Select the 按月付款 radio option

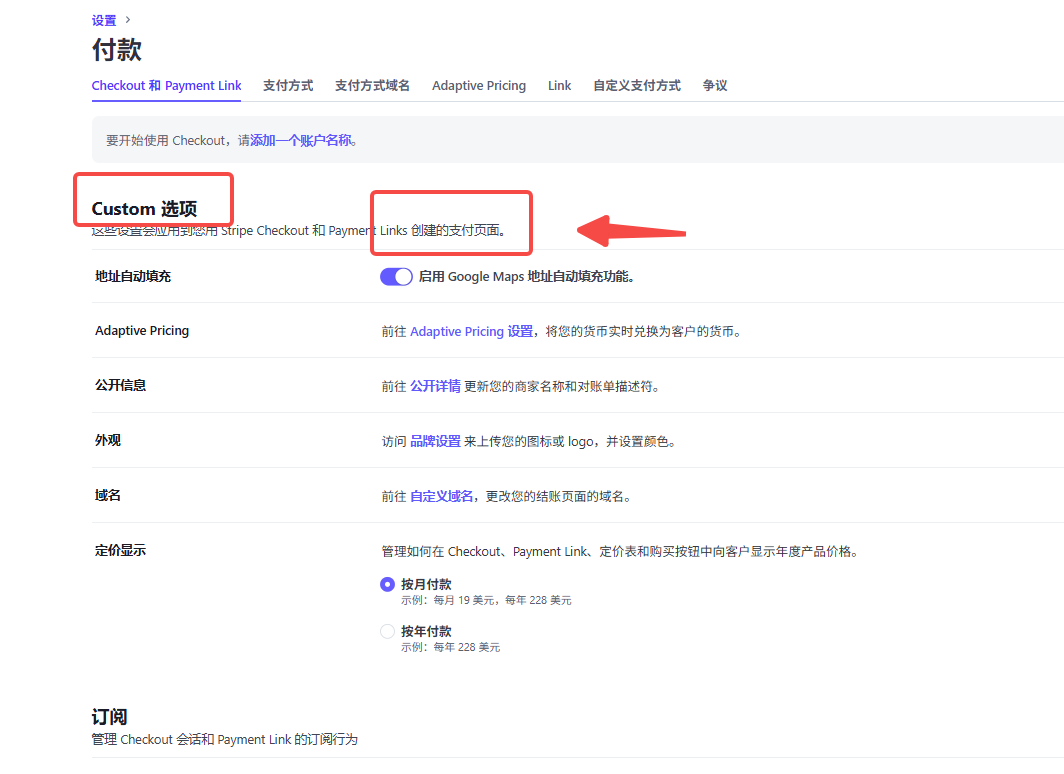pyautogui.click(x=387, y=584)
